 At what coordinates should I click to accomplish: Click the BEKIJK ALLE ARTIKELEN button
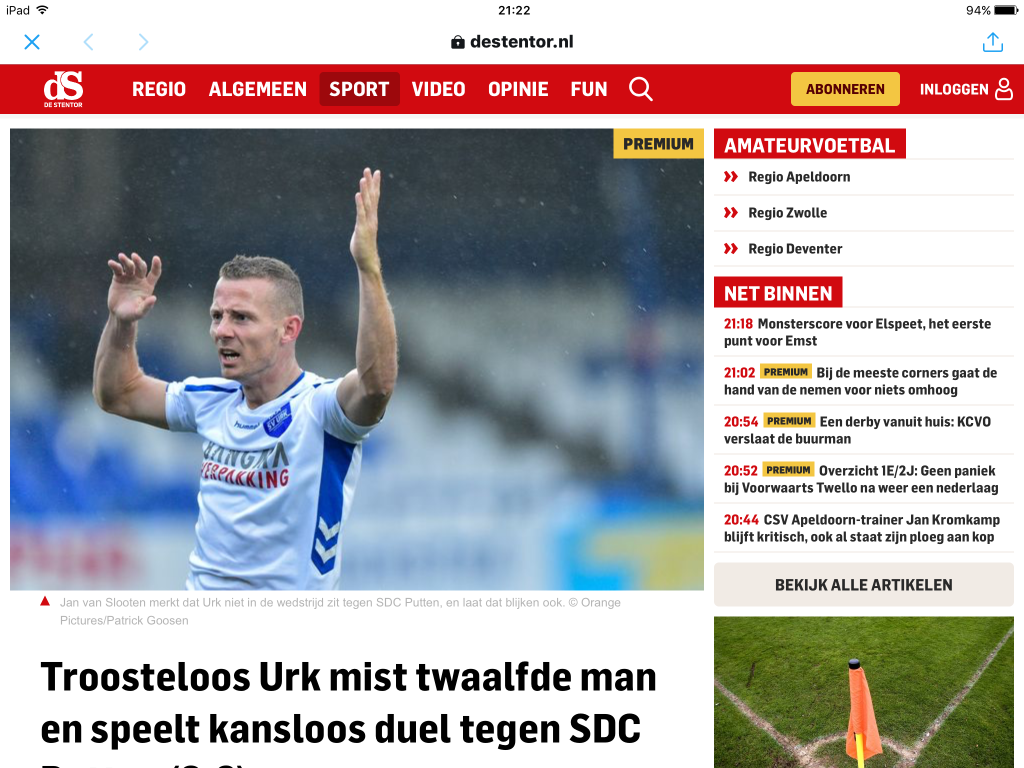[x=863, y=584]
